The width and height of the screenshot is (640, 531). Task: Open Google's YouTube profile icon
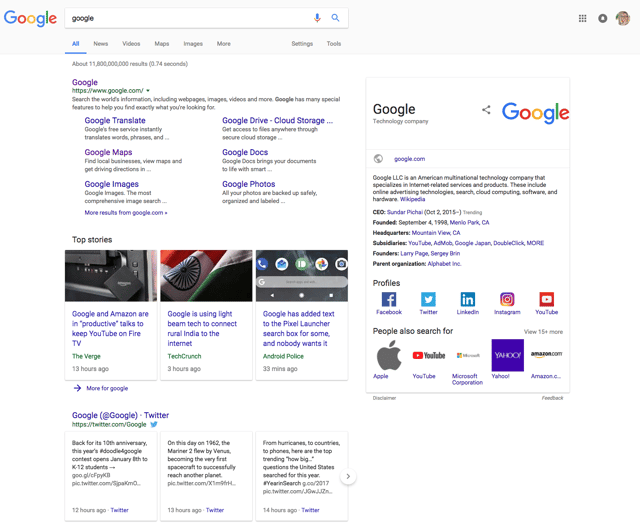click(547, 300)
